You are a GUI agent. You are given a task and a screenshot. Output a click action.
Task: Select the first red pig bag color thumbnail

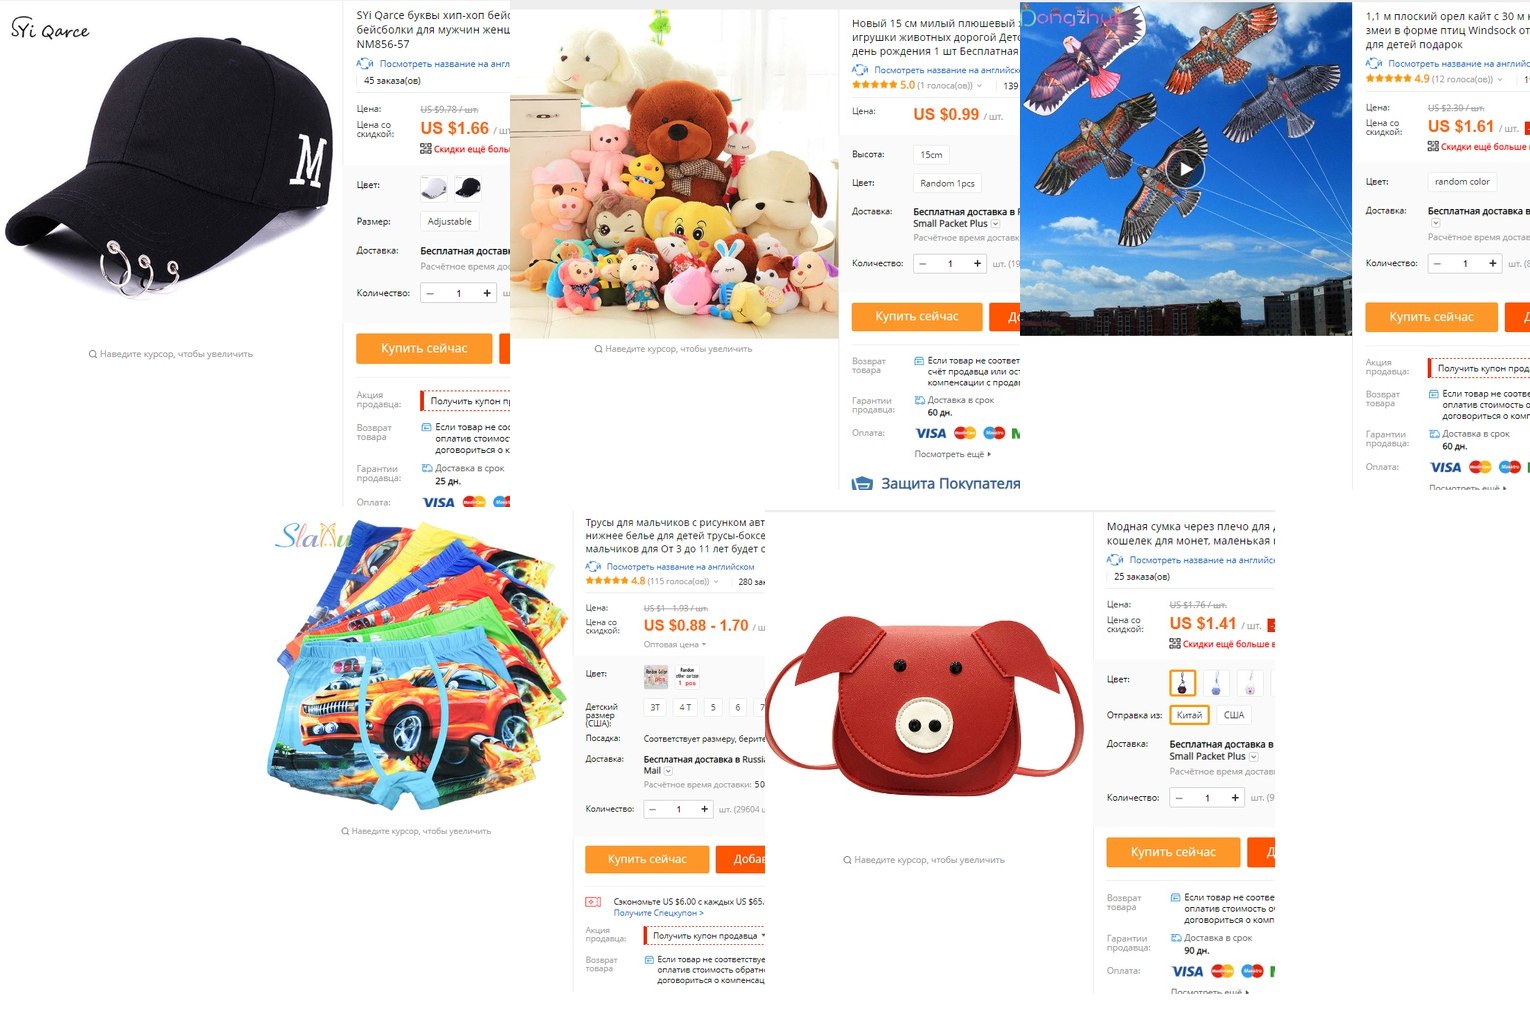pyautogui.click(x=1182, y=683)
